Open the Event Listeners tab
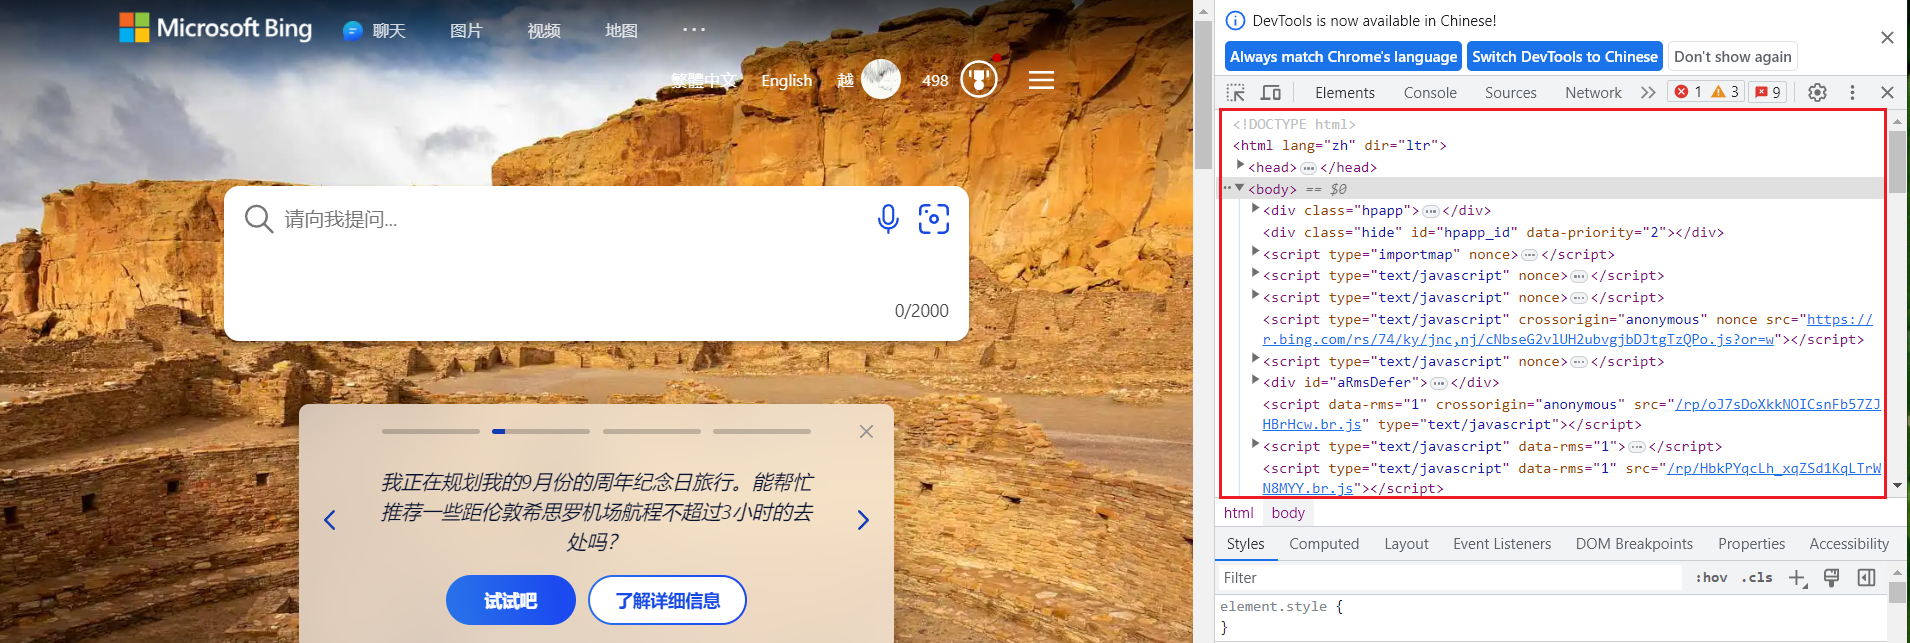 point(1502,544)
